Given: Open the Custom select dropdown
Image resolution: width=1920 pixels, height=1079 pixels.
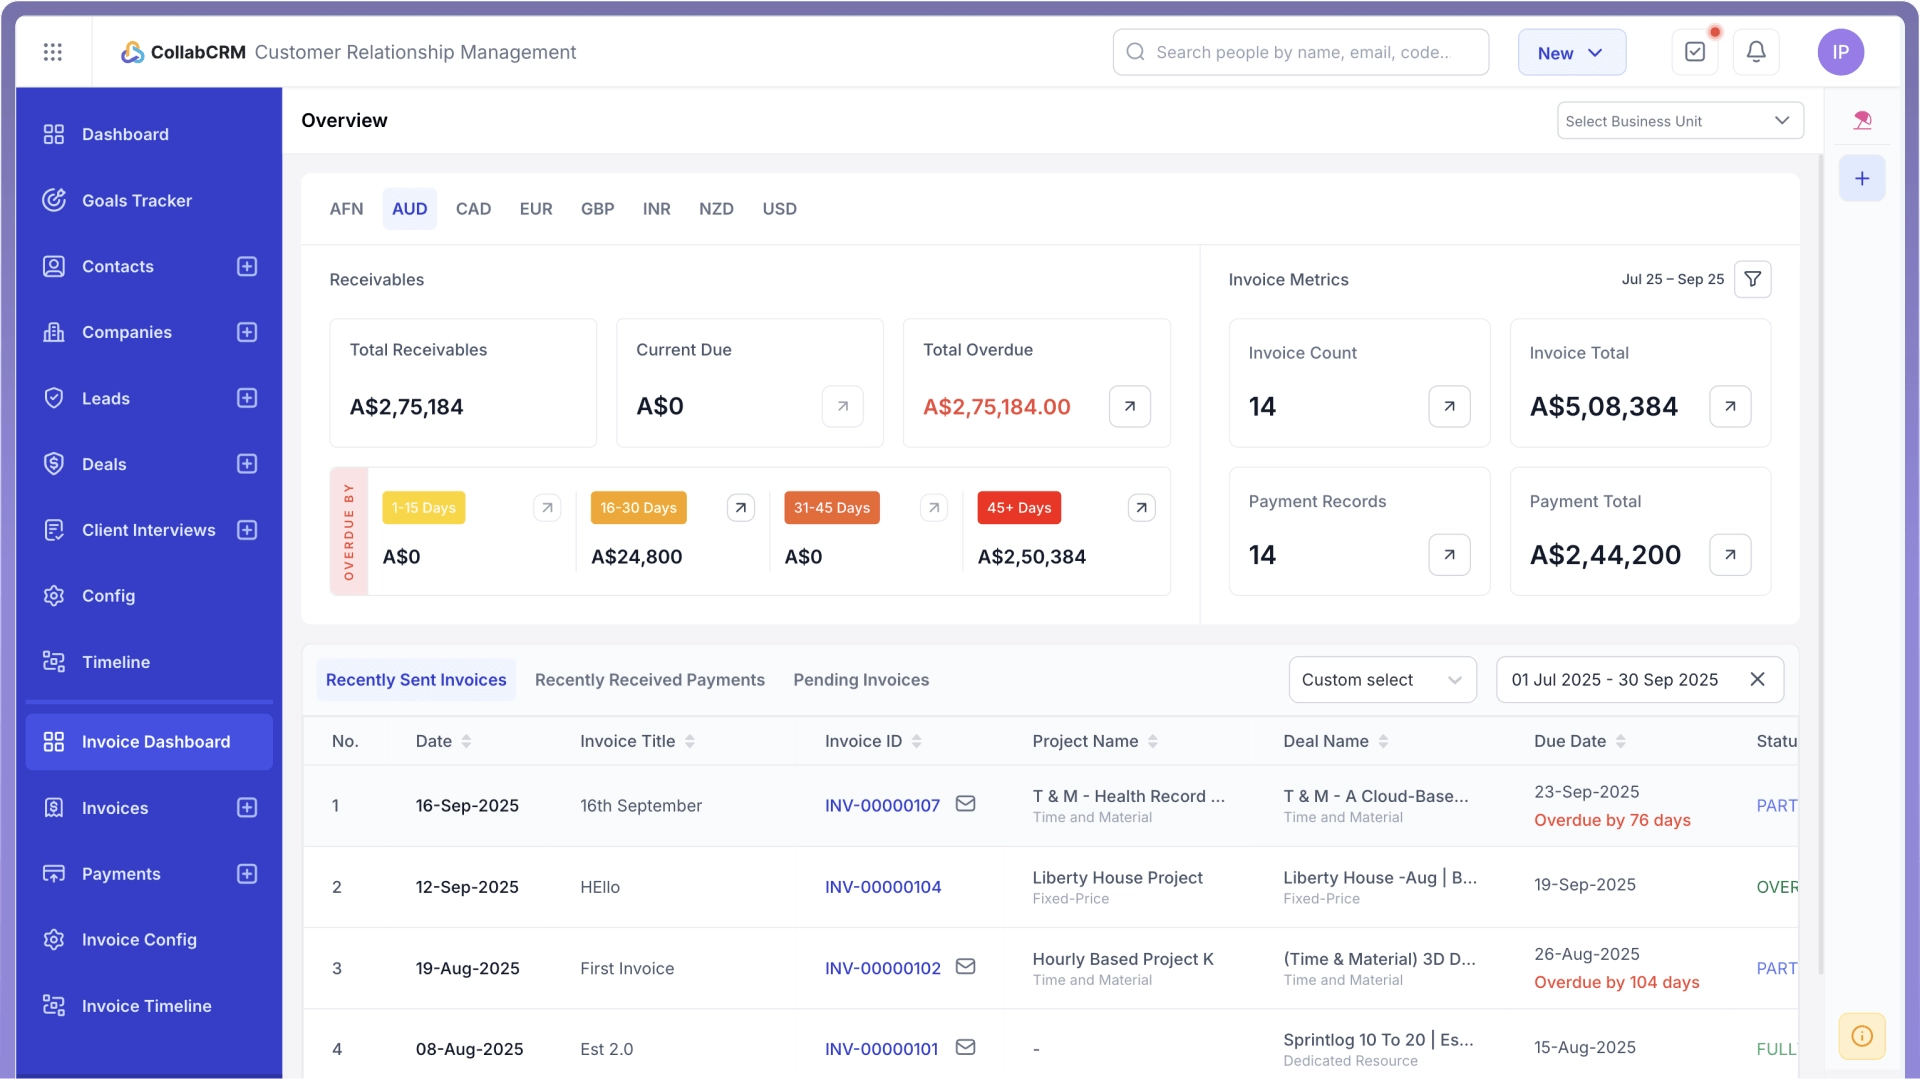Looking at the screenshot, I should point(1382,680).
